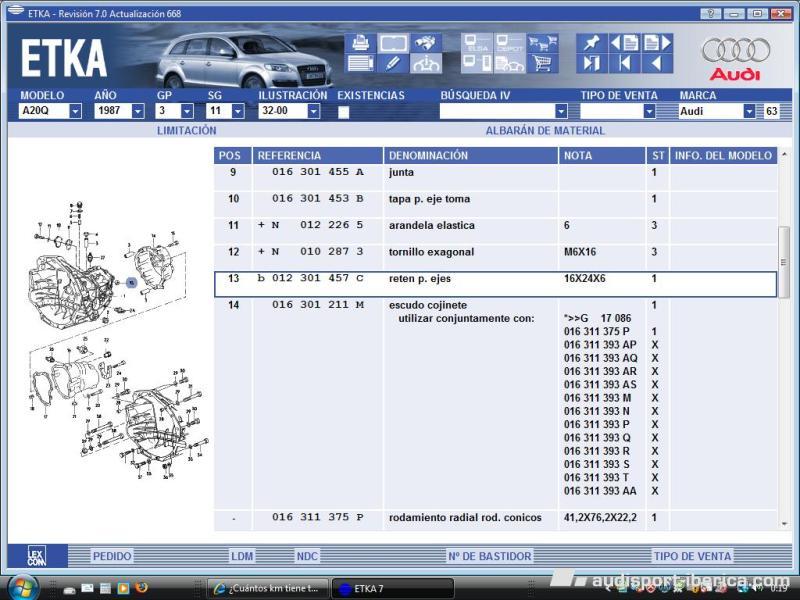Click the REFERENCIA column header
This screenshot has height=600, width=800.
317,156
